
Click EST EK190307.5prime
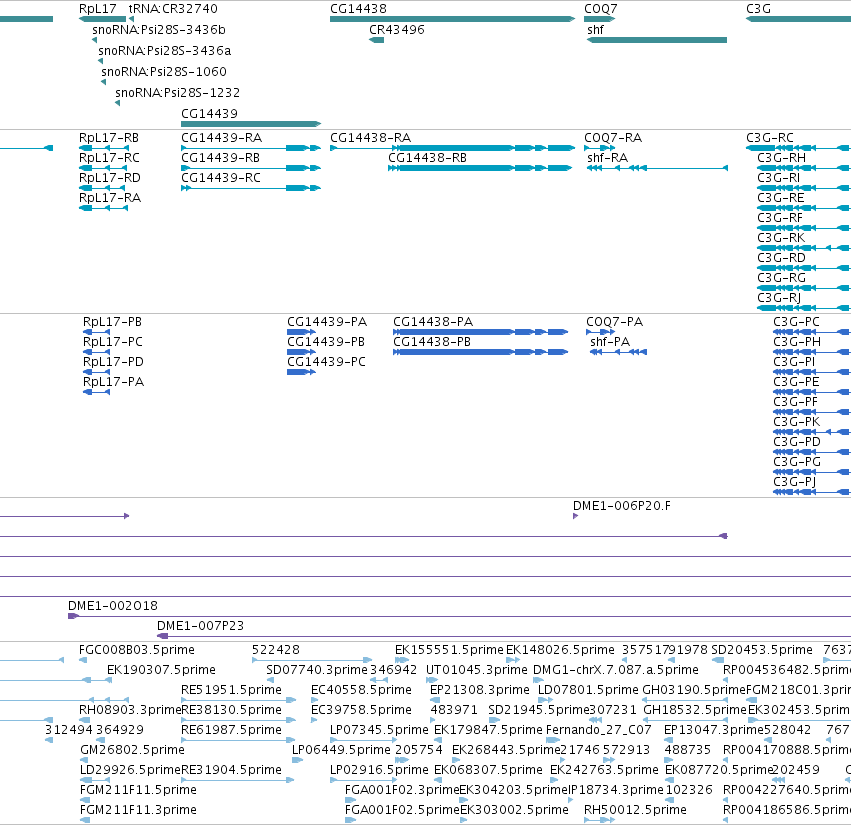click(161, 670)
